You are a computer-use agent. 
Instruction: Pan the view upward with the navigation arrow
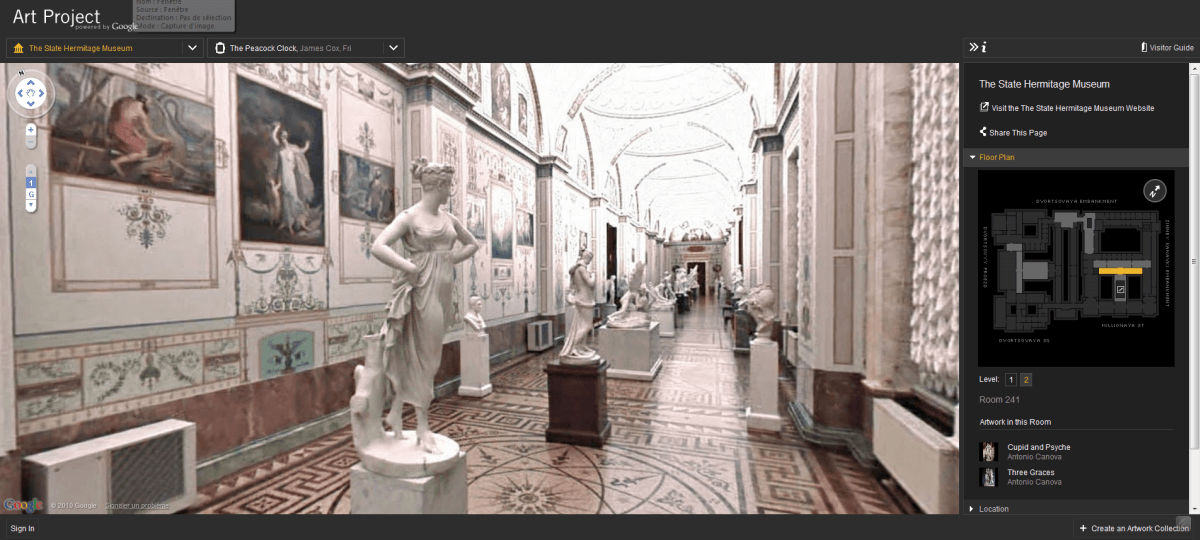tap(31, 82)
